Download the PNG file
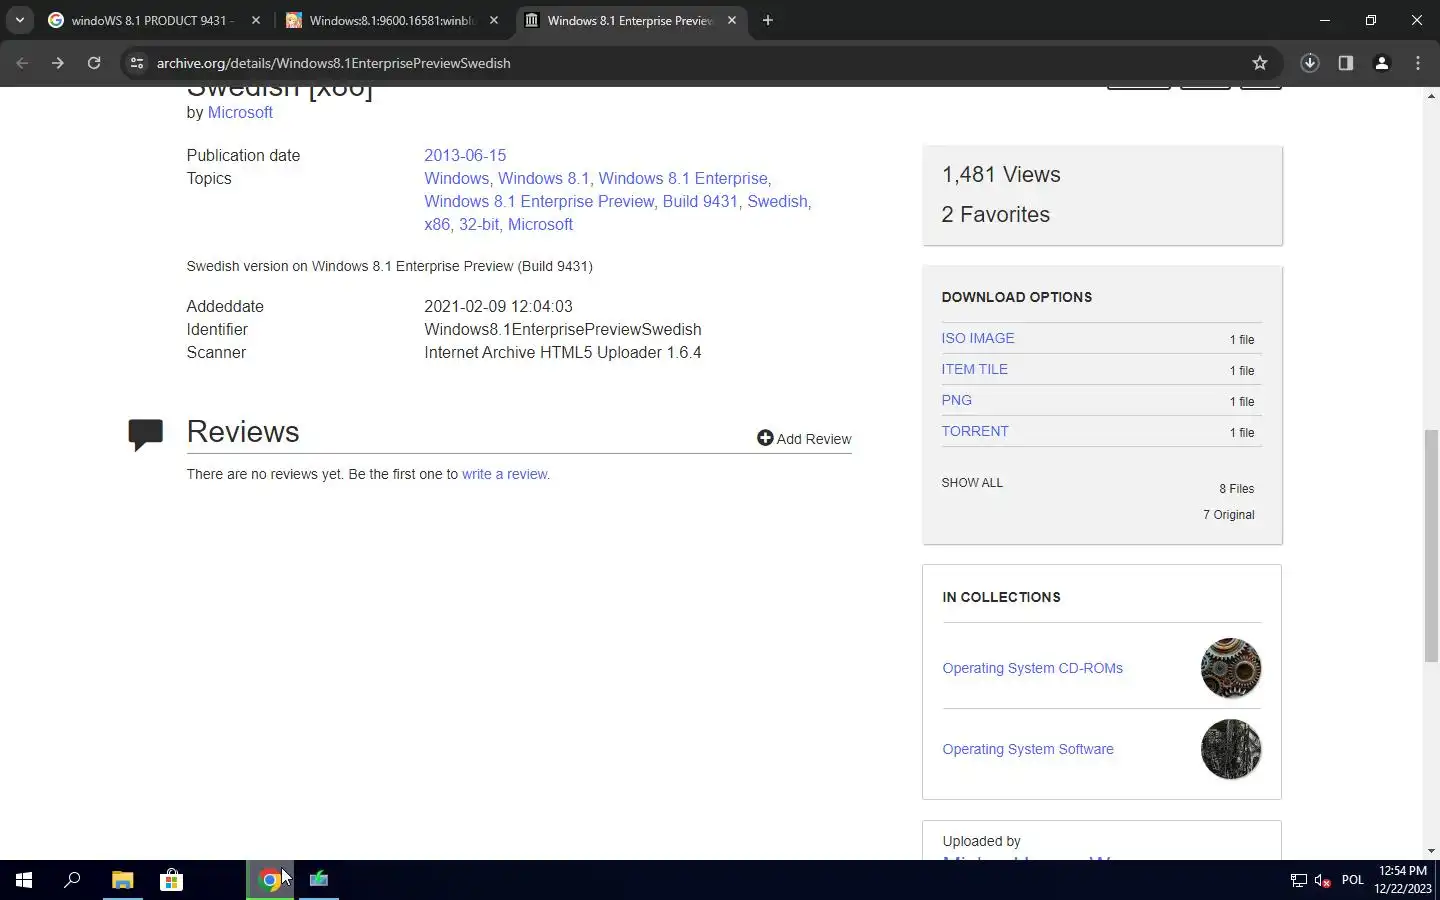 (x=956, y=400)
